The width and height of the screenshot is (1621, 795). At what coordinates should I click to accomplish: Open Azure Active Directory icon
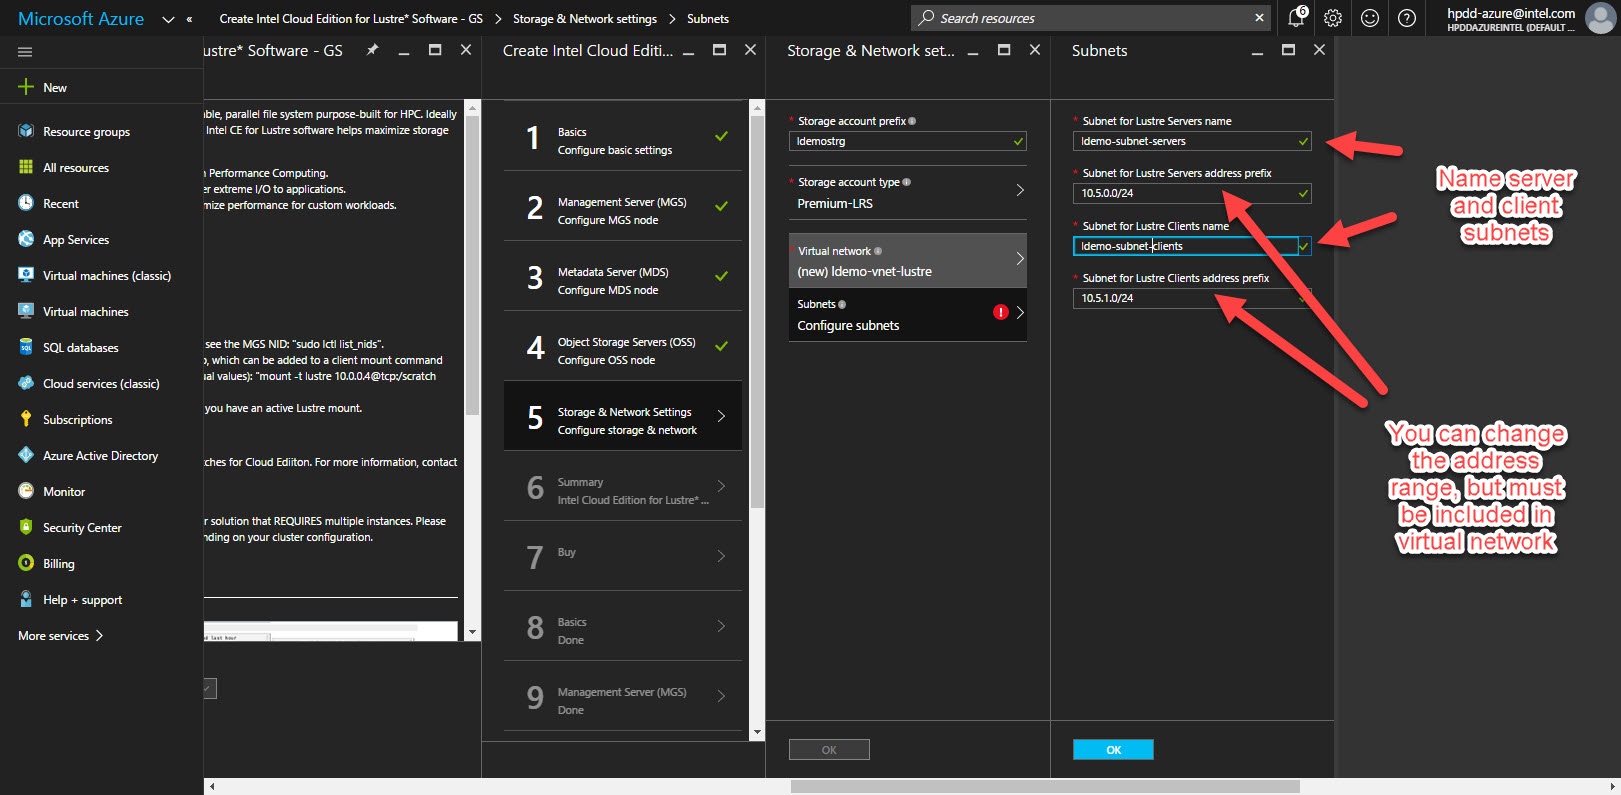tap(26, 455)
